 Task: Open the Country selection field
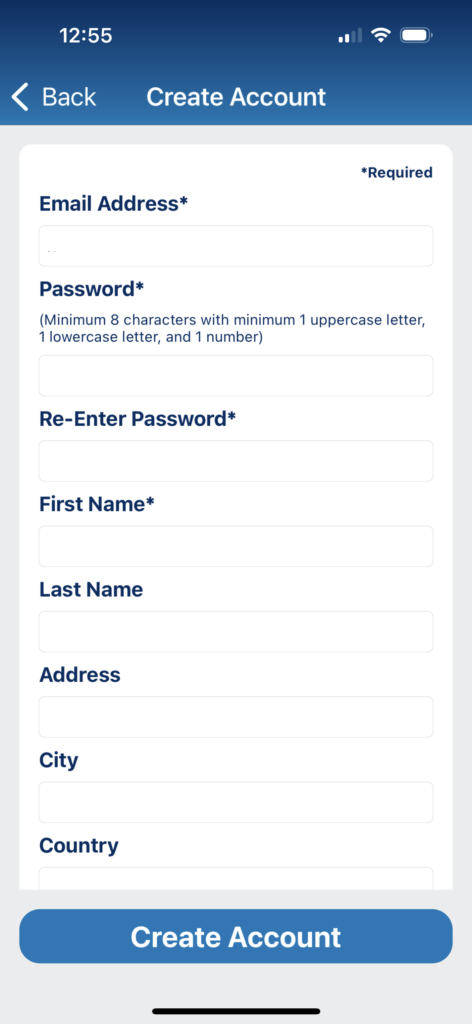(236, 878)
